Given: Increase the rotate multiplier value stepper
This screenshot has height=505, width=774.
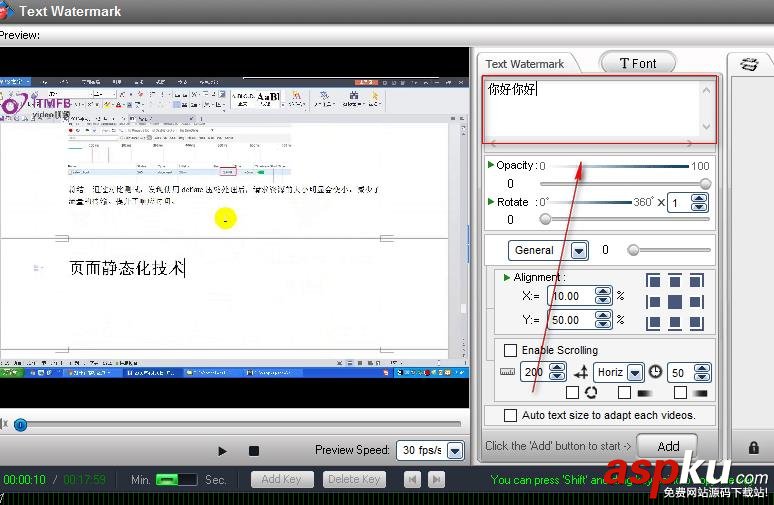Looking at the screenshot, I should pyautogui.click(x=698, y=198).
